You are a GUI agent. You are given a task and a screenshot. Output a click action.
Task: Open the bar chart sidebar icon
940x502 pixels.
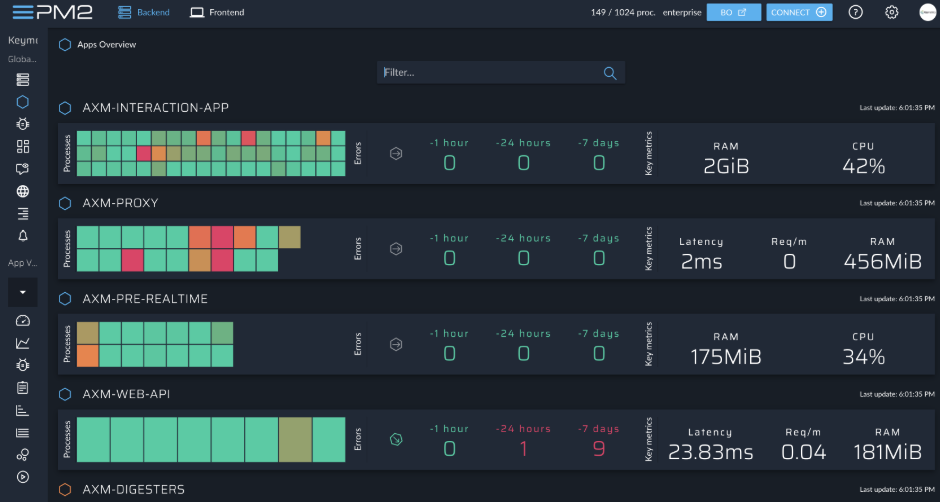pyautogui.click(x=23, y=410)
